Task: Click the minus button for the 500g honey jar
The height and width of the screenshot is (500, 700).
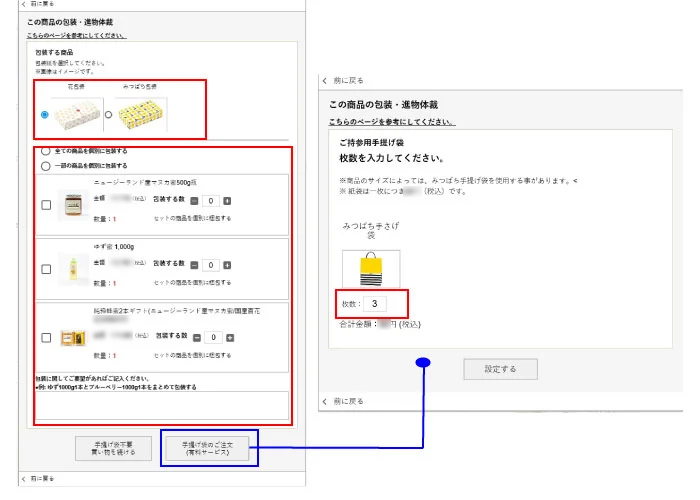Action: point(194,200)
